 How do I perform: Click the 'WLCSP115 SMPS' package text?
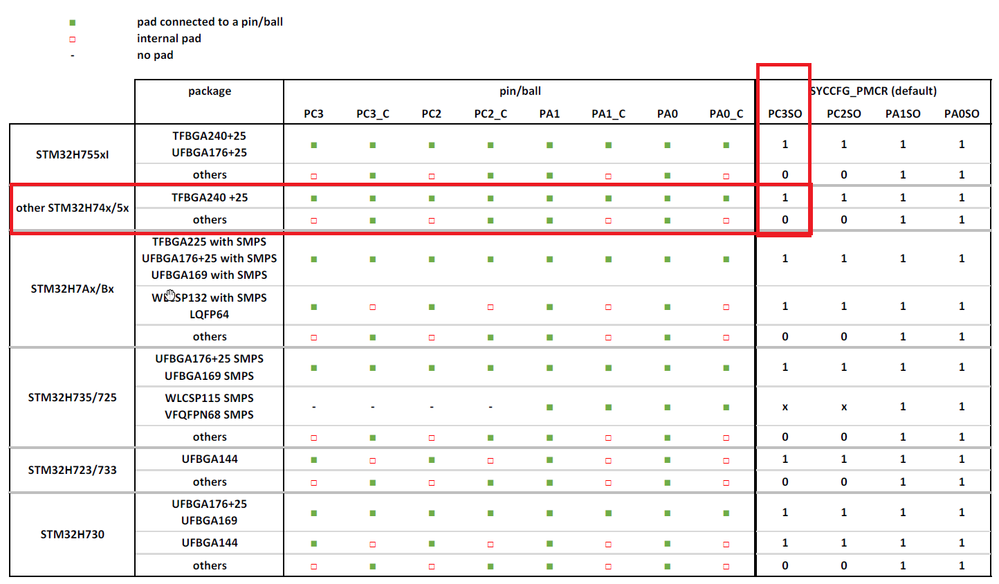[209, 398]
